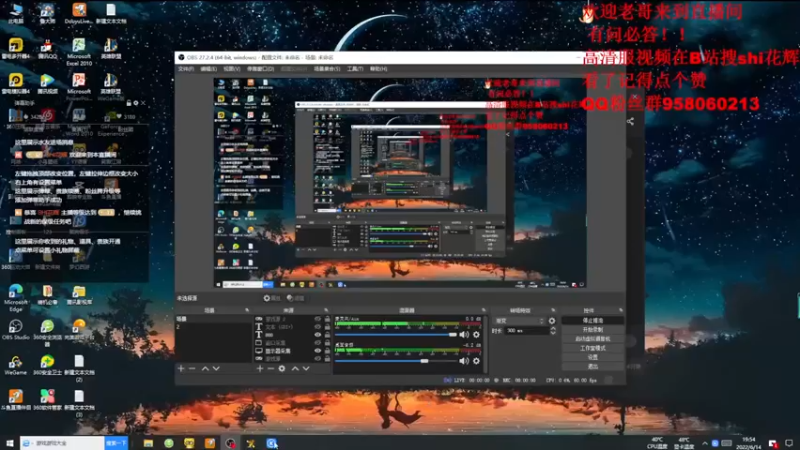Open Microsoft Excel 2010 desktop icon
The width and height of the screenshot is (800, 450).
point(79,52)
